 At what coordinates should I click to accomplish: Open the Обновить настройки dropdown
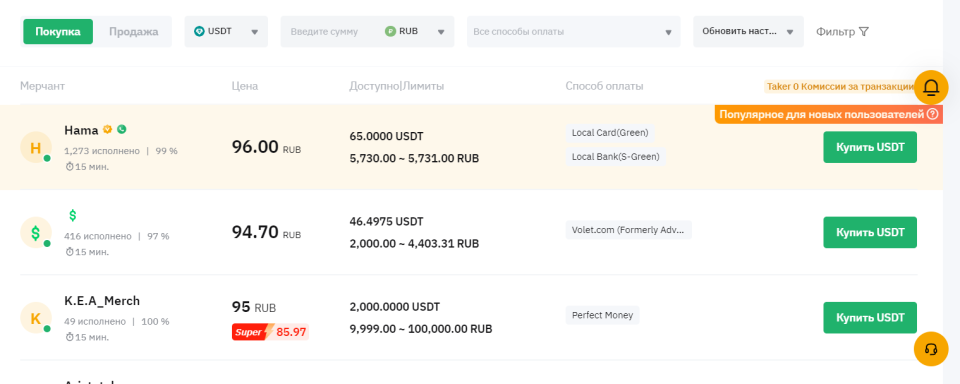point(748,32)
